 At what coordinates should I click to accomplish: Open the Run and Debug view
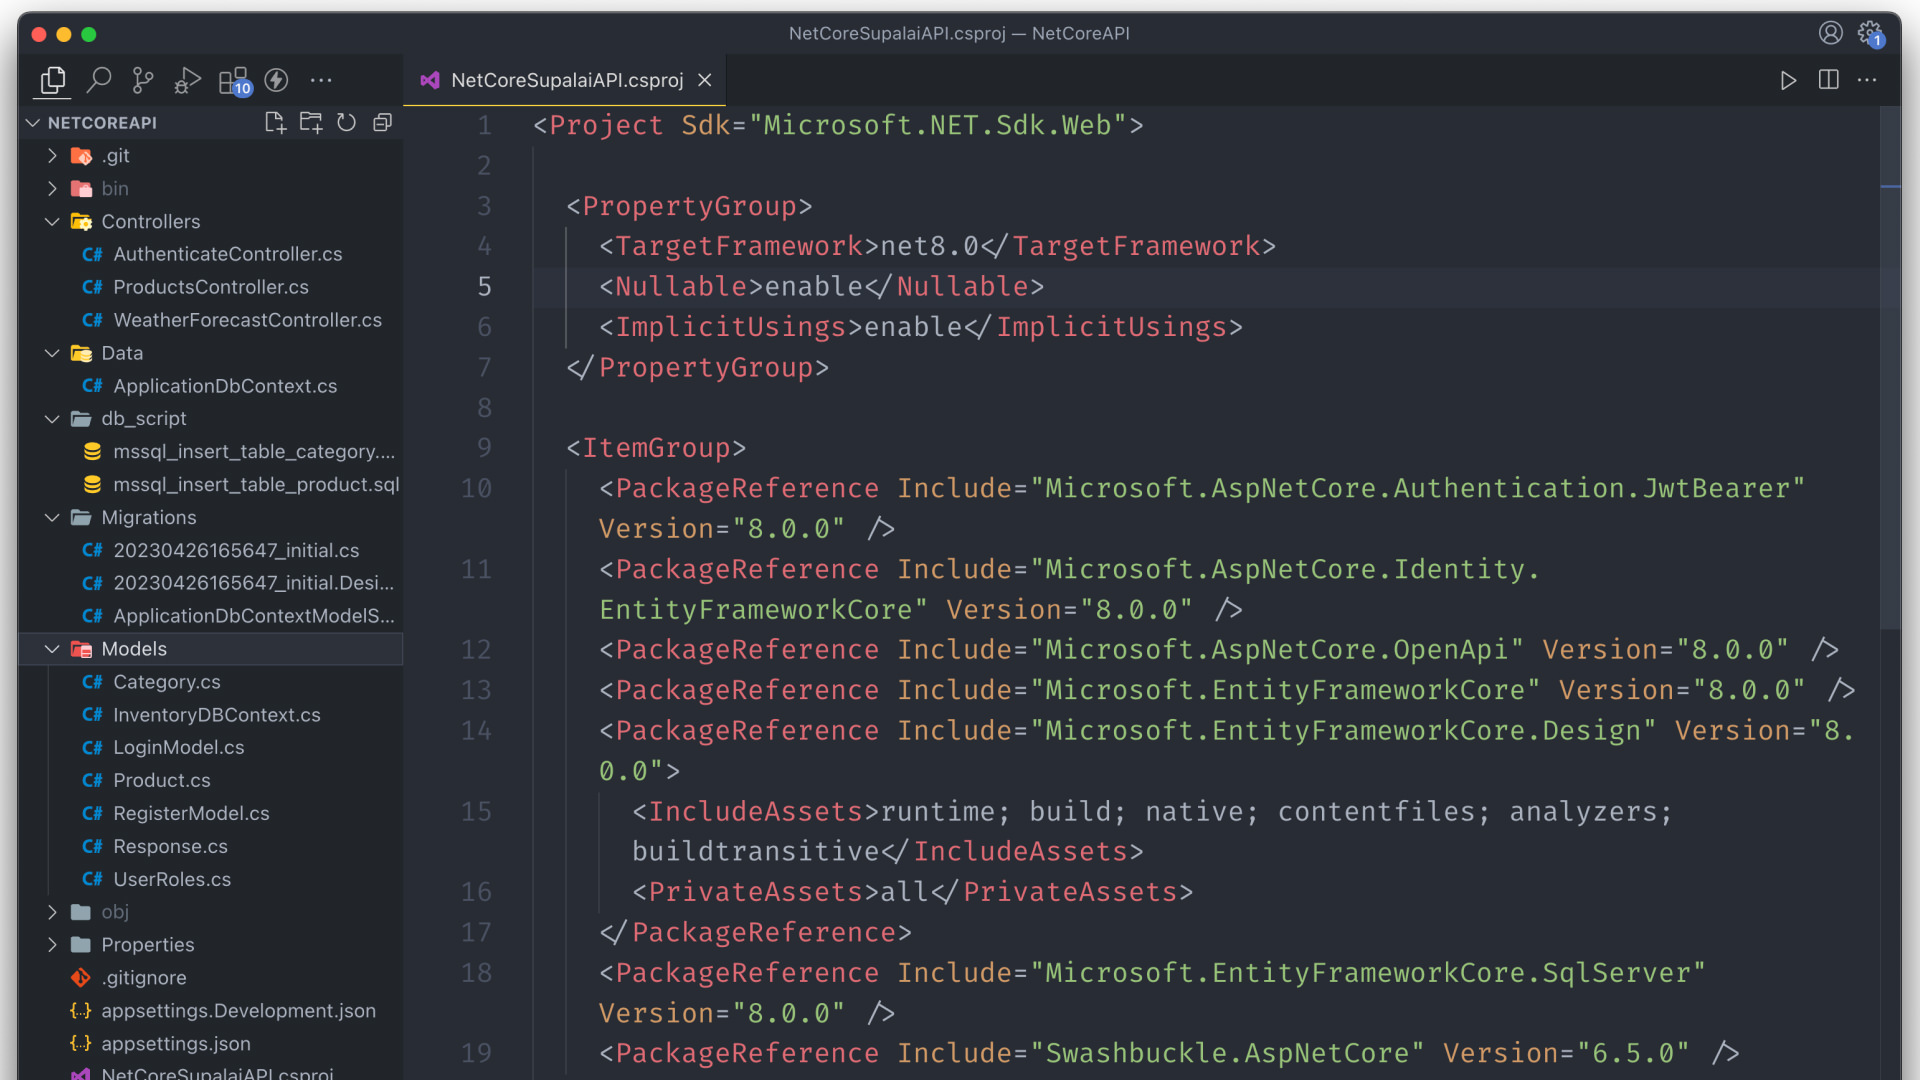pyautogui.click(x=187, y=80)
